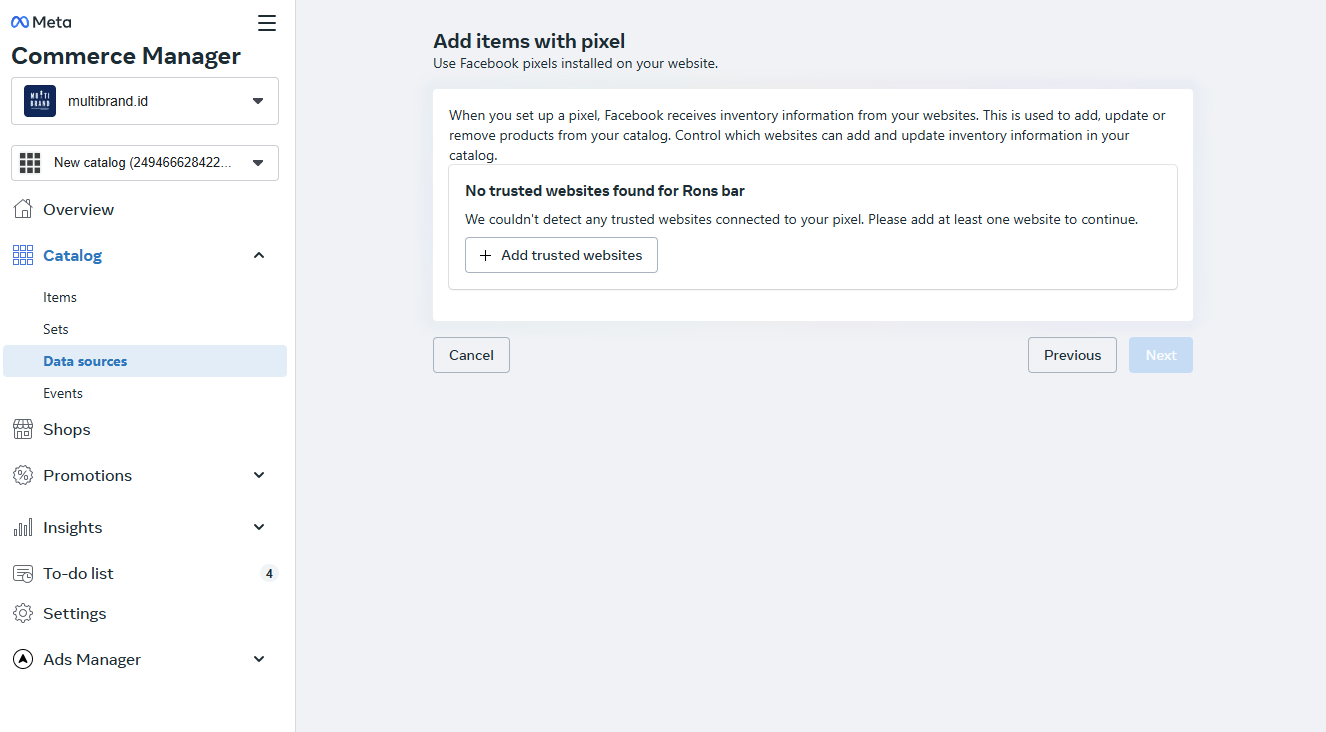Expand the Ads Manager chevron
The width and height of the screenshot is (1326, 732).
259,659
